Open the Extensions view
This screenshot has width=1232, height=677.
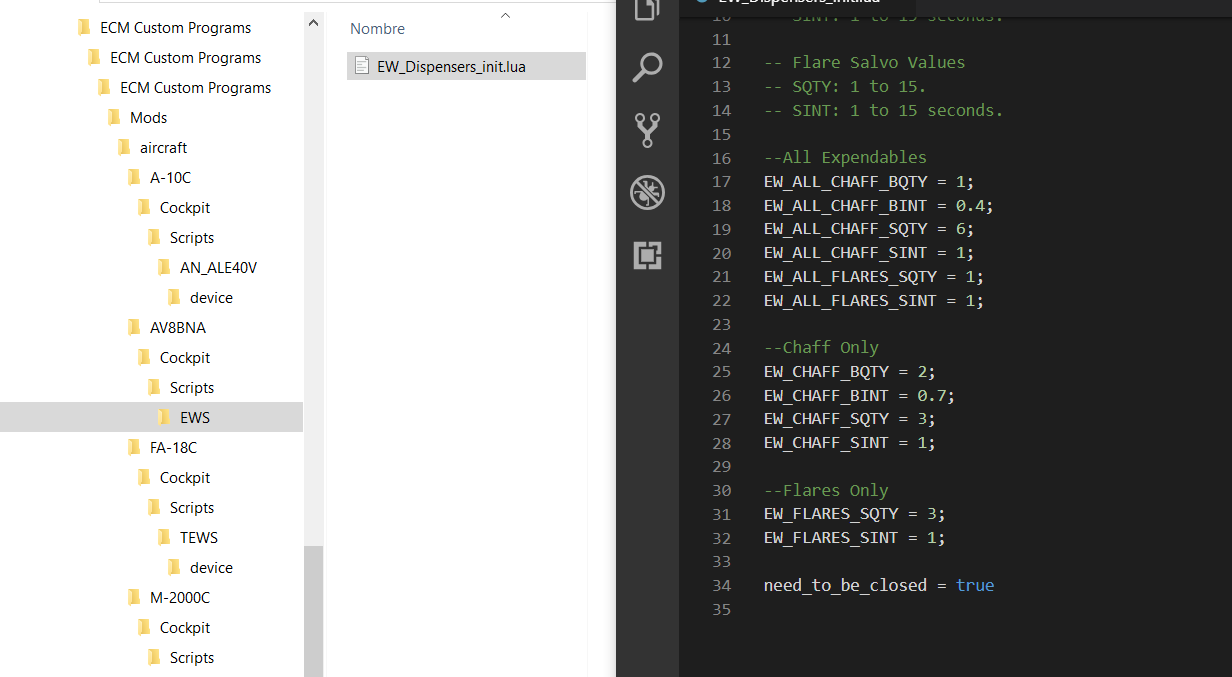click(647, 255)
